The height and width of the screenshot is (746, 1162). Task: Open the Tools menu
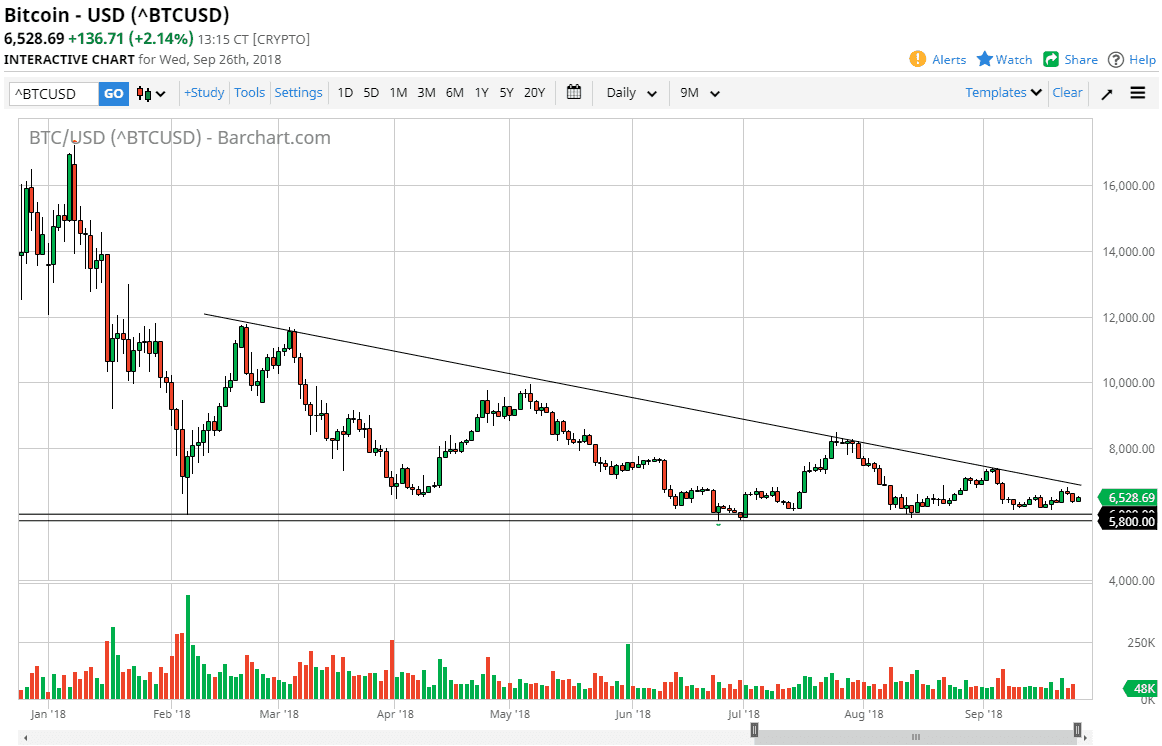pos(249,92)
